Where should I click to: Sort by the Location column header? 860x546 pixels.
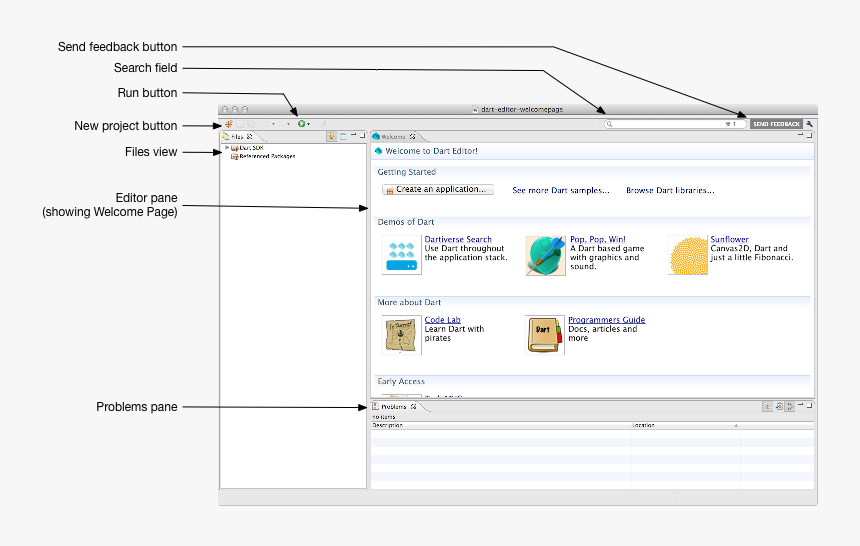686,425
